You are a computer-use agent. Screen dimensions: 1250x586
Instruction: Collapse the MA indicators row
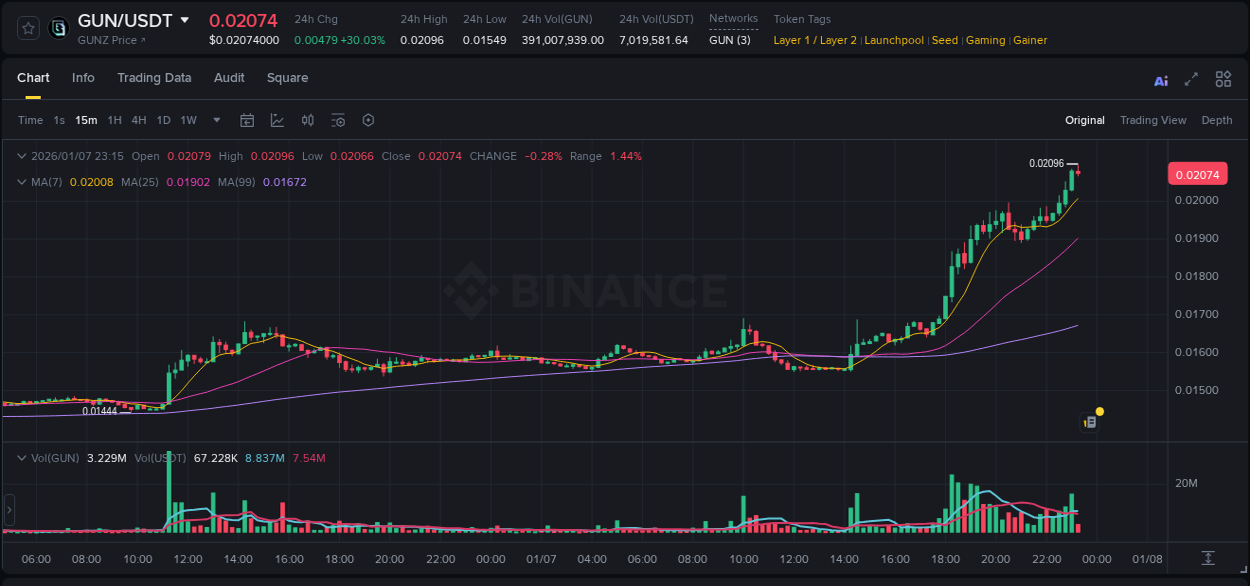[21, 182]
